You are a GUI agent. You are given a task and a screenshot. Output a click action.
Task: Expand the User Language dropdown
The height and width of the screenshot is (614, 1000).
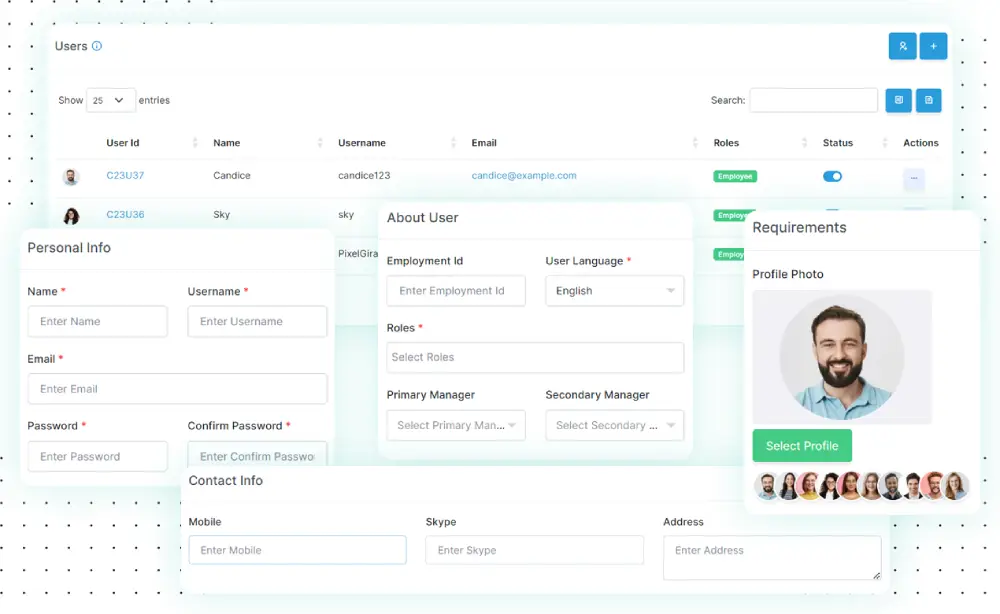click(614, 291)
